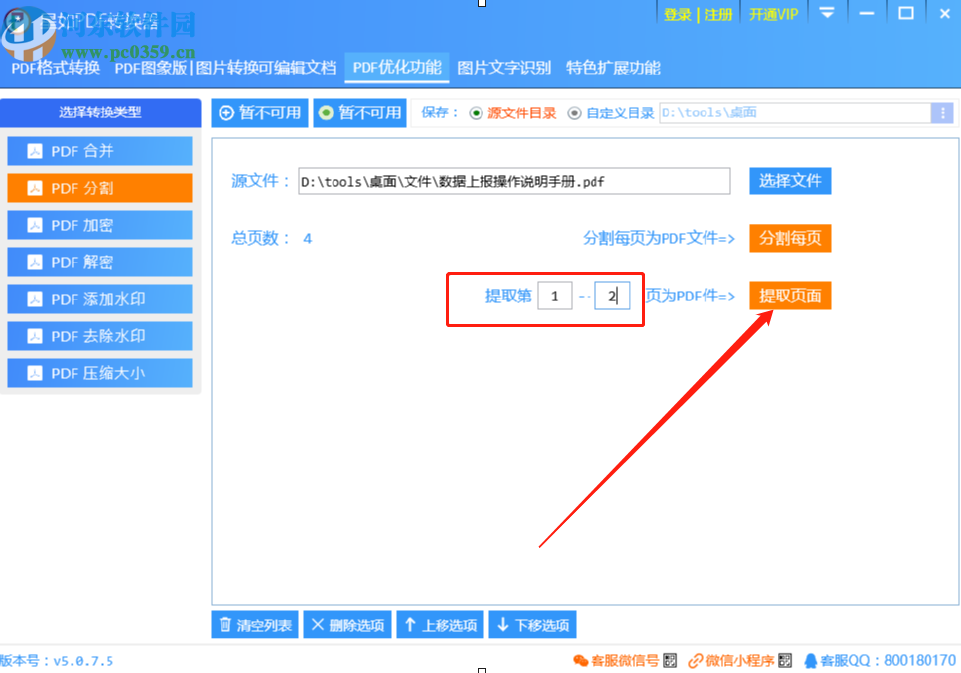This screenshot has height=673, width=961.
Task: Open PDF 加密 option
Action: pyautogui.click(x=100, y=225)
